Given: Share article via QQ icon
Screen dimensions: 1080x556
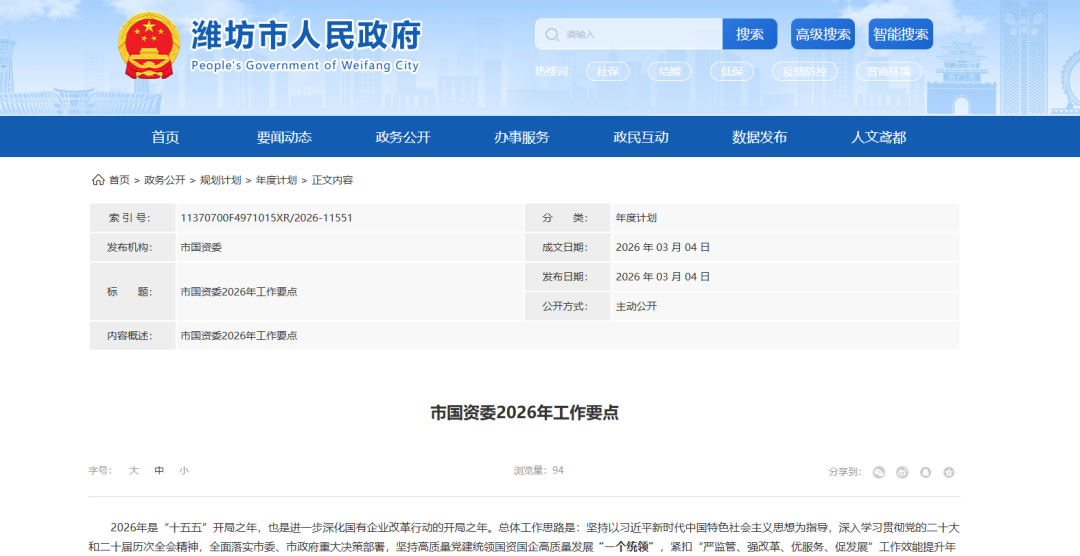Looking at the screenshot, I should (925, 472).
